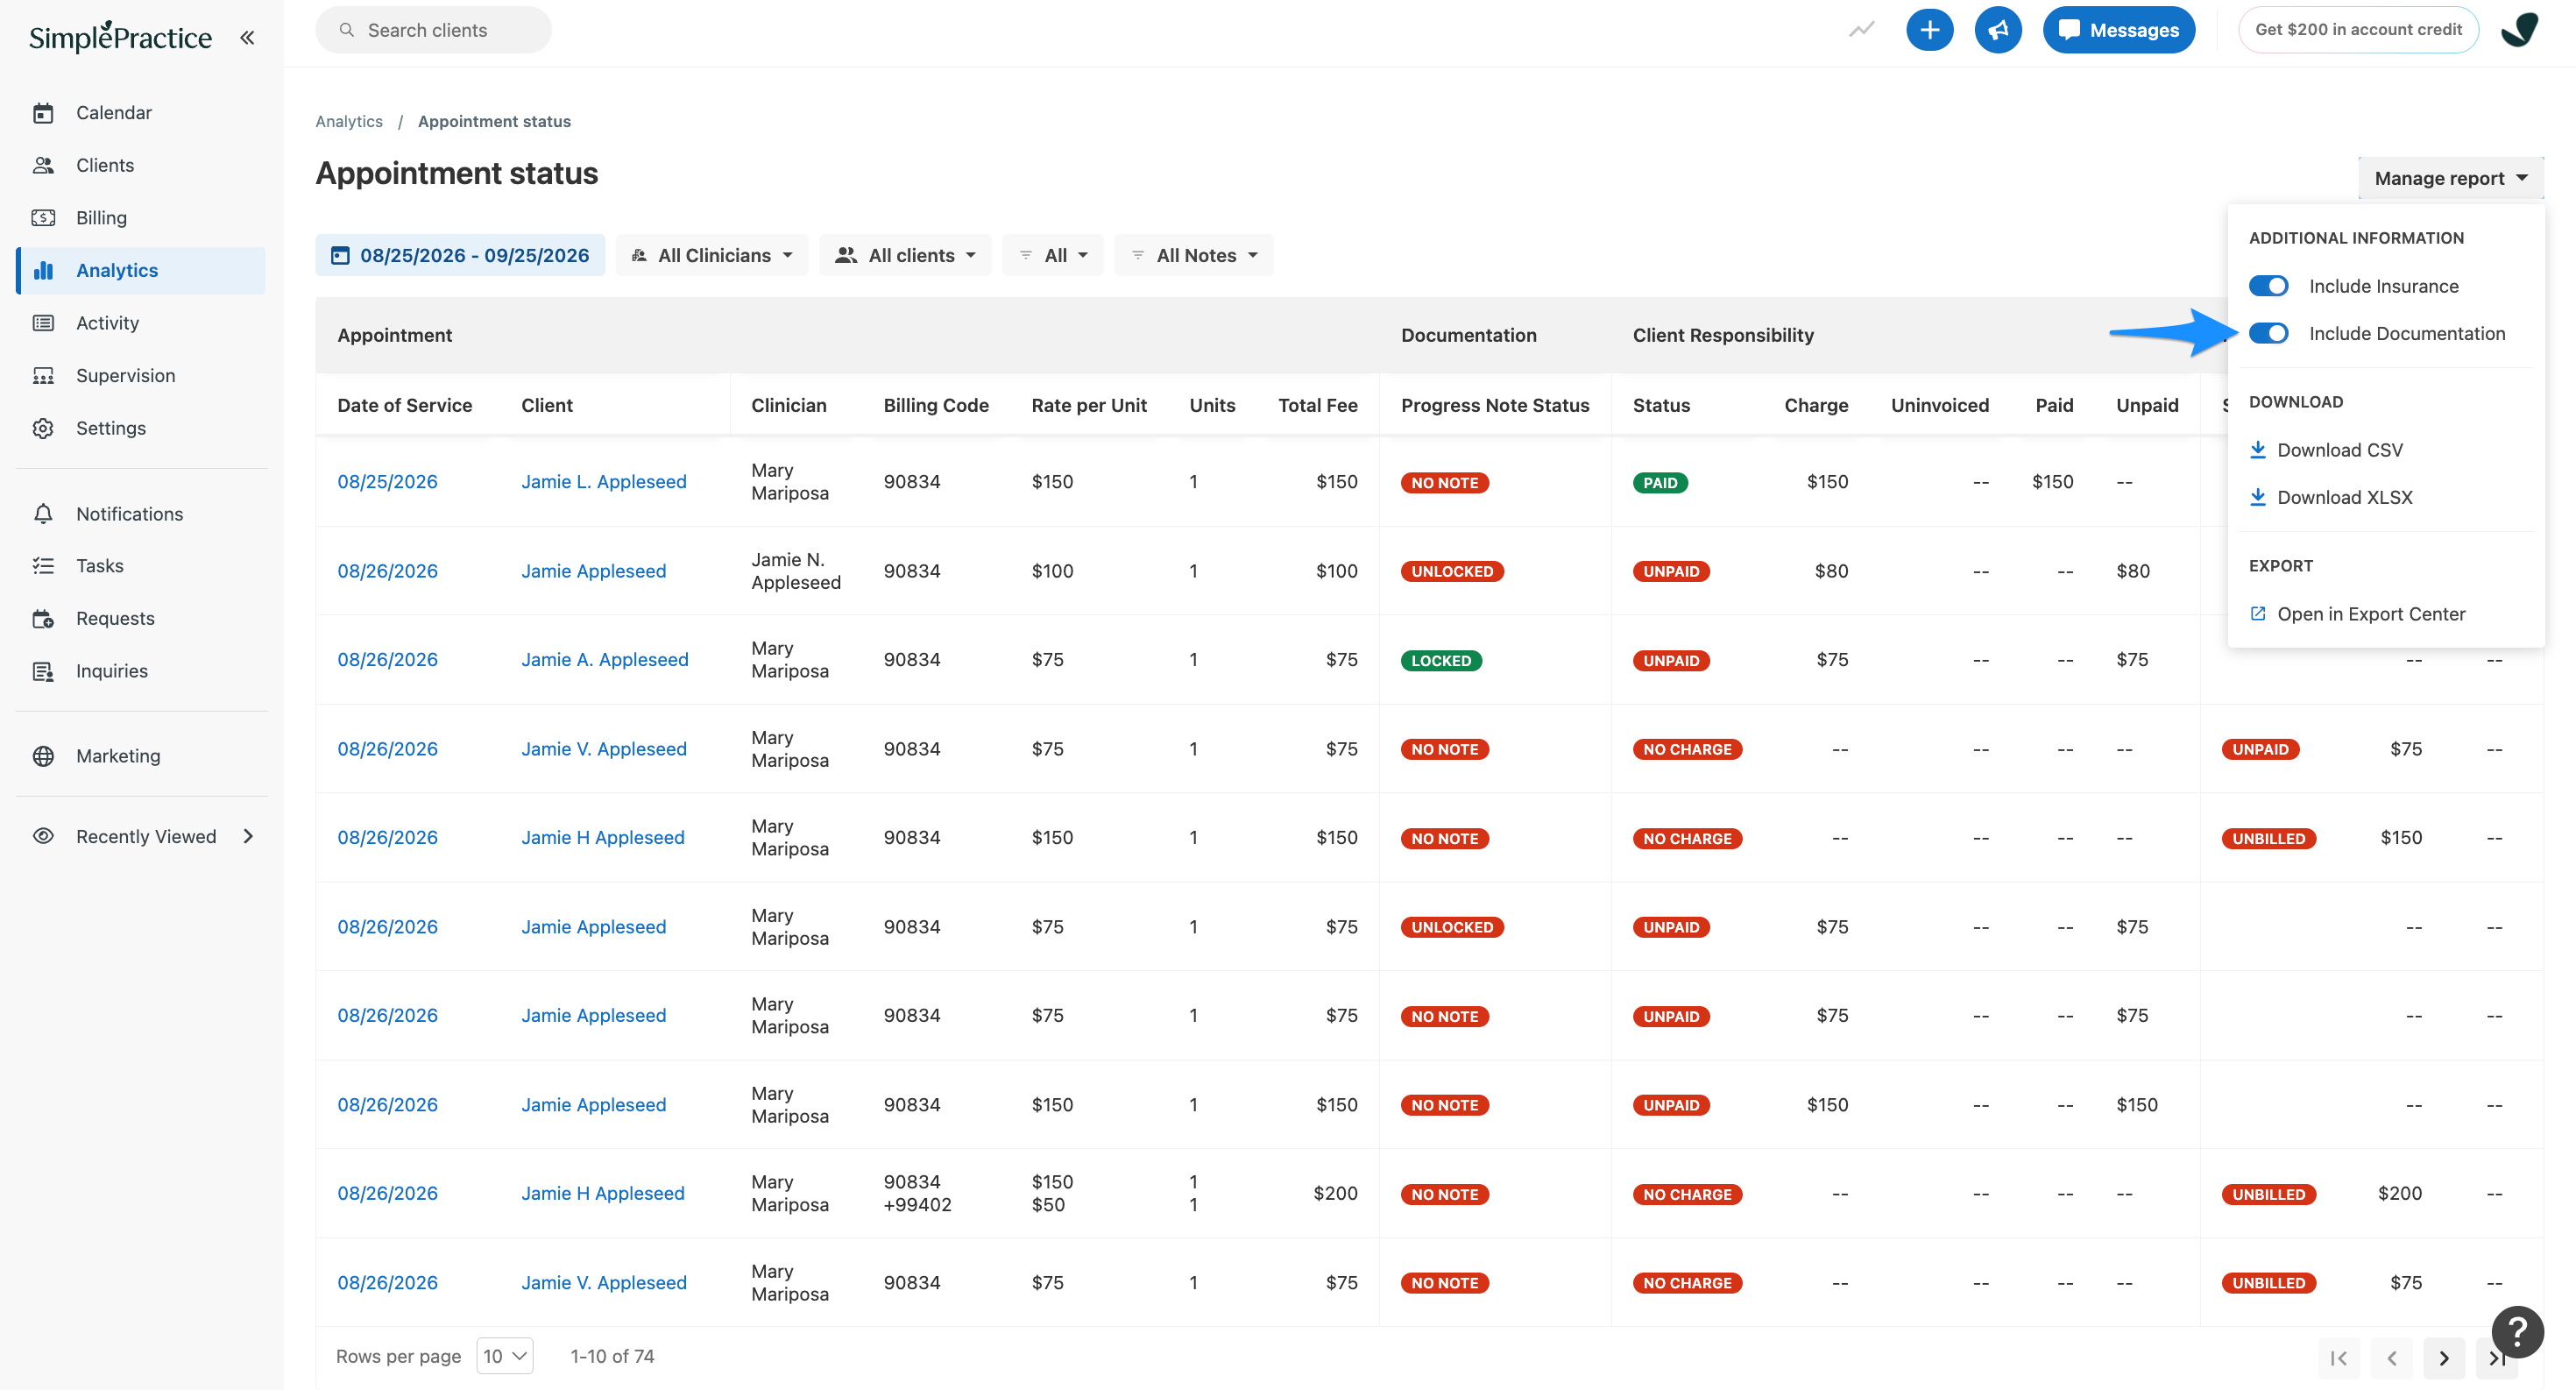Open in Export Center link

[2357, 614]
